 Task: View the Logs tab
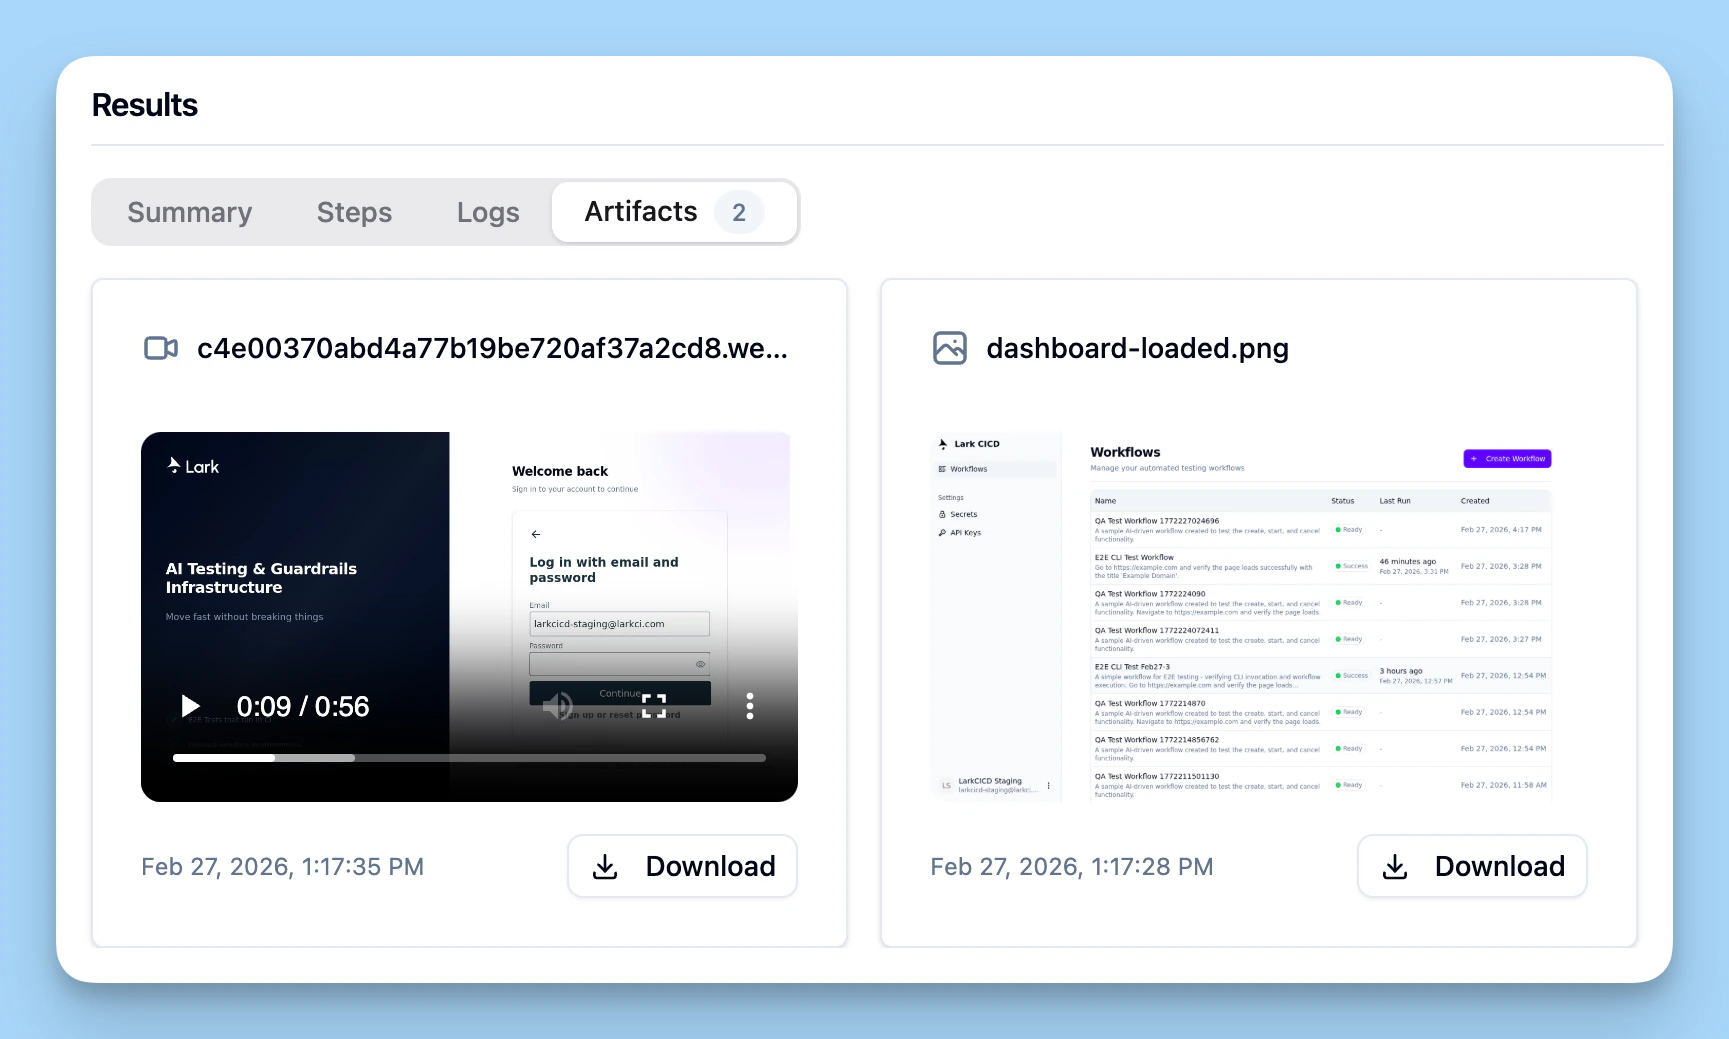point(488,212)
